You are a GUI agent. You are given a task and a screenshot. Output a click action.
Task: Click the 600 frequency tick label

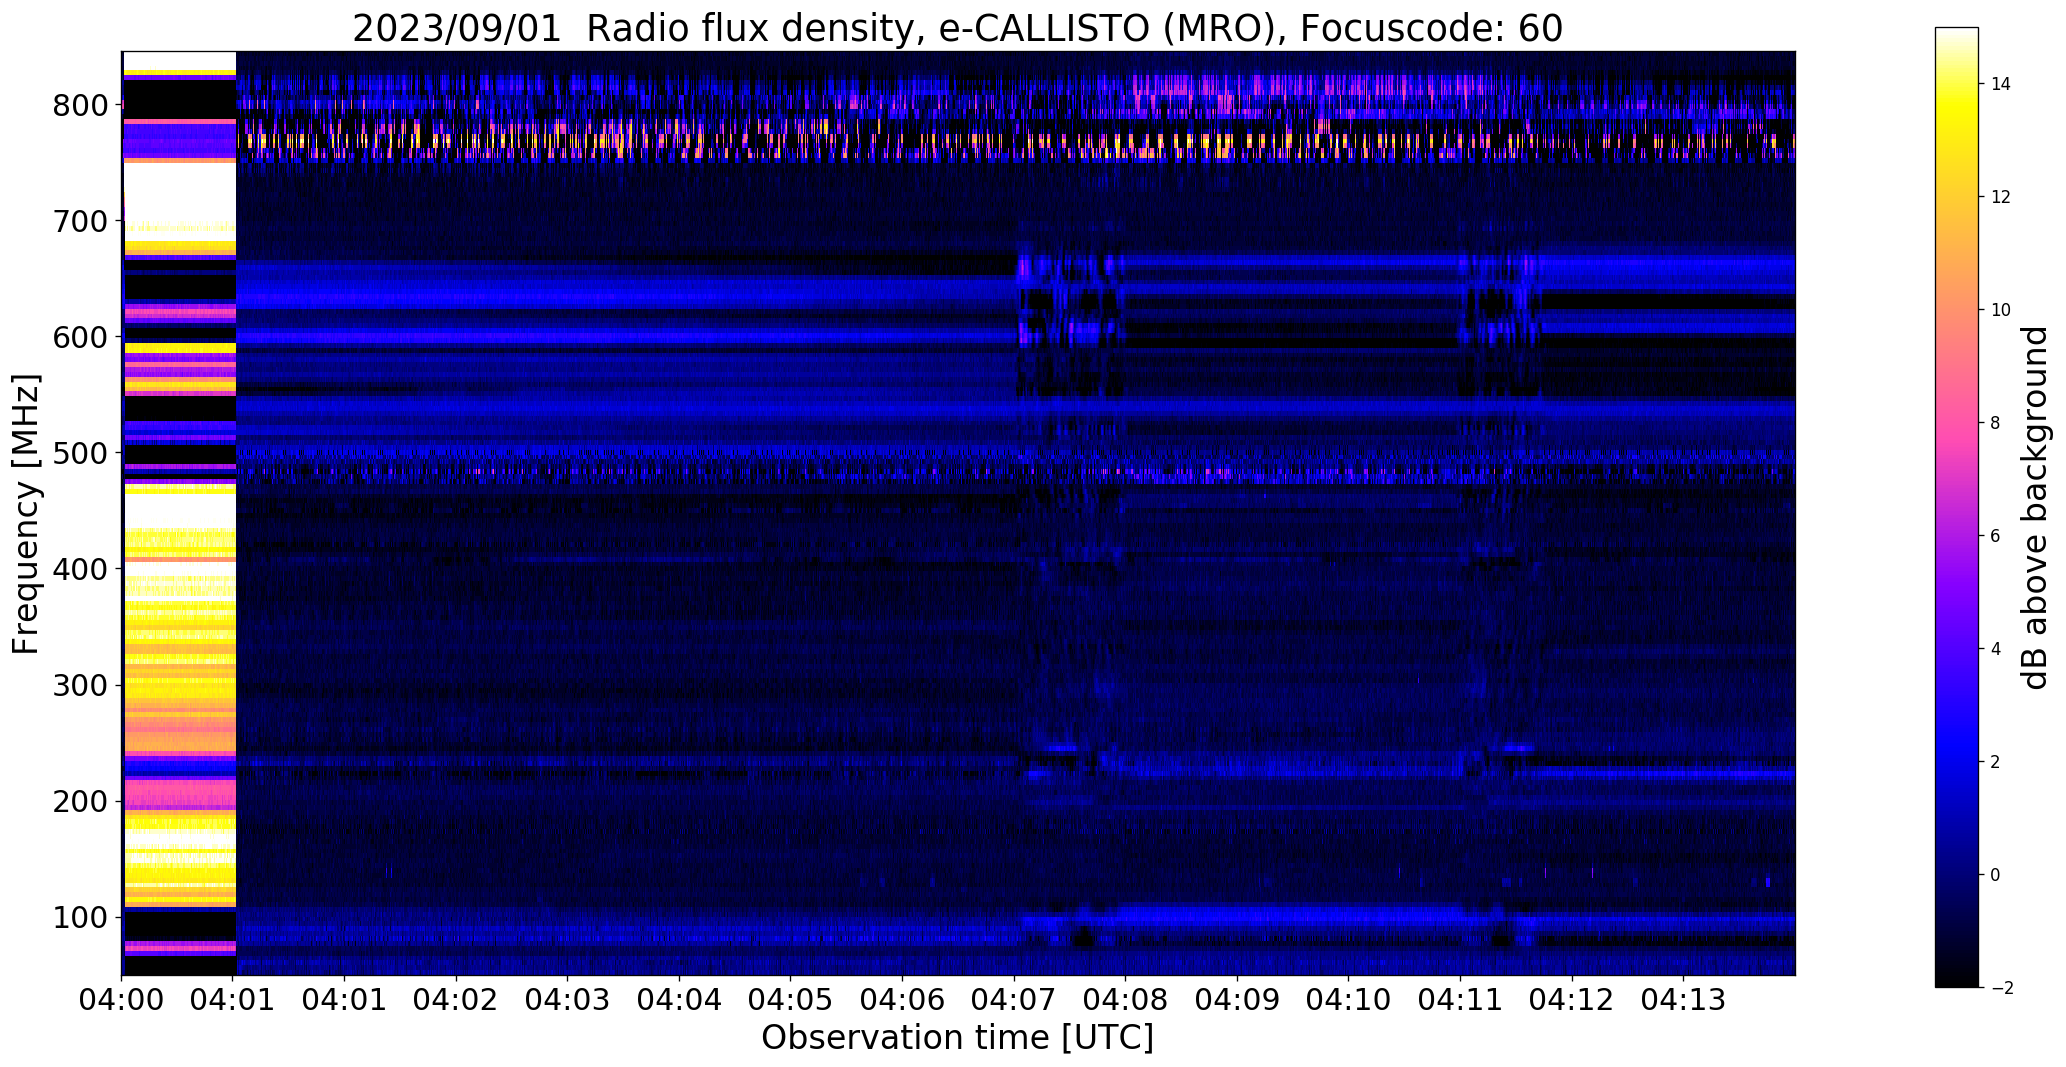coord(81,337)
